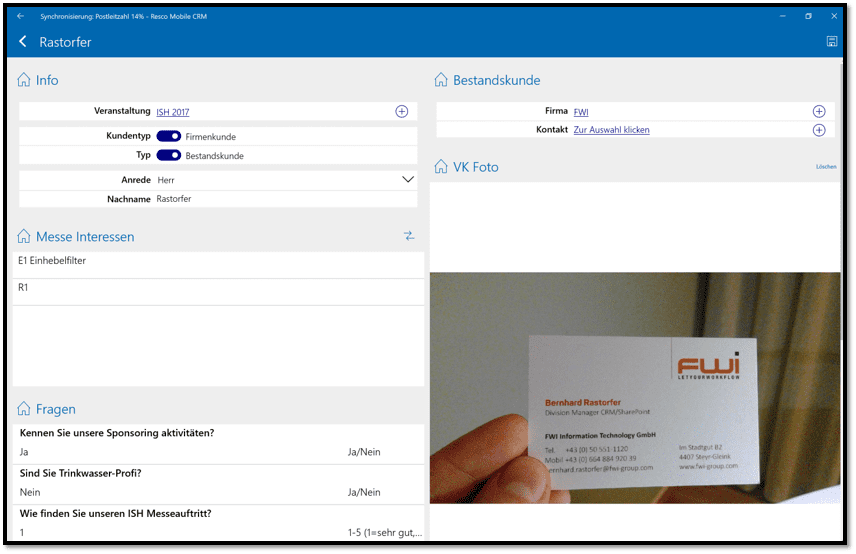
Task: Select the 'E1 Einhebelfilter' interest row
Action: pos(218,265)
